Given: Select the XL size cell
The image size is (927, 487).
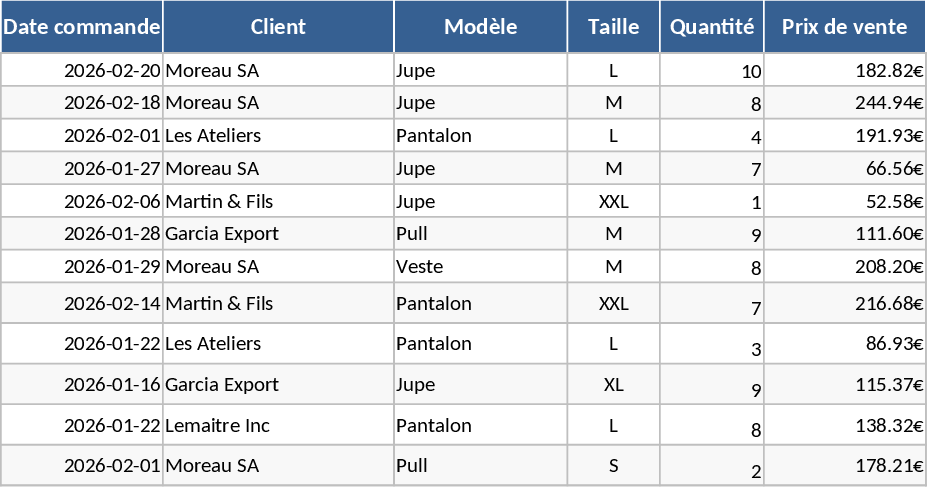Looking at the screenshot, I should click(x=613, y=385).
